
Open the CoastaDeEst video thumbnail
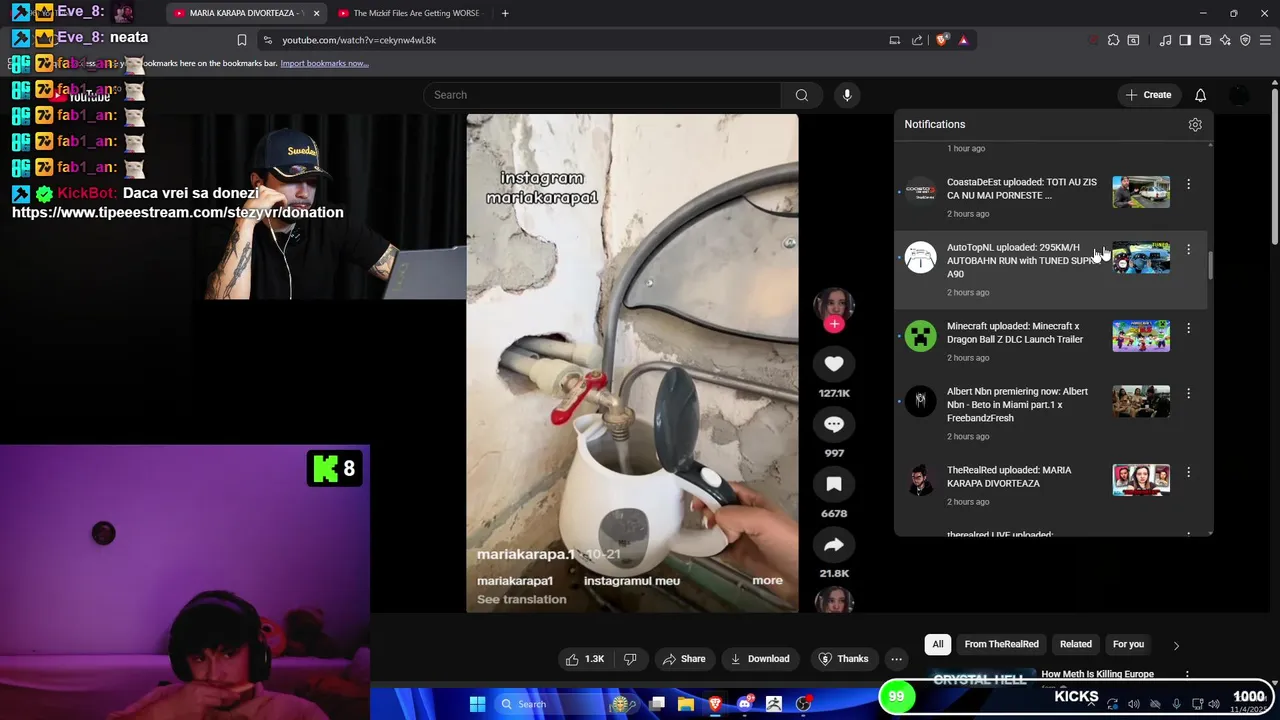tap(1141, 192)
